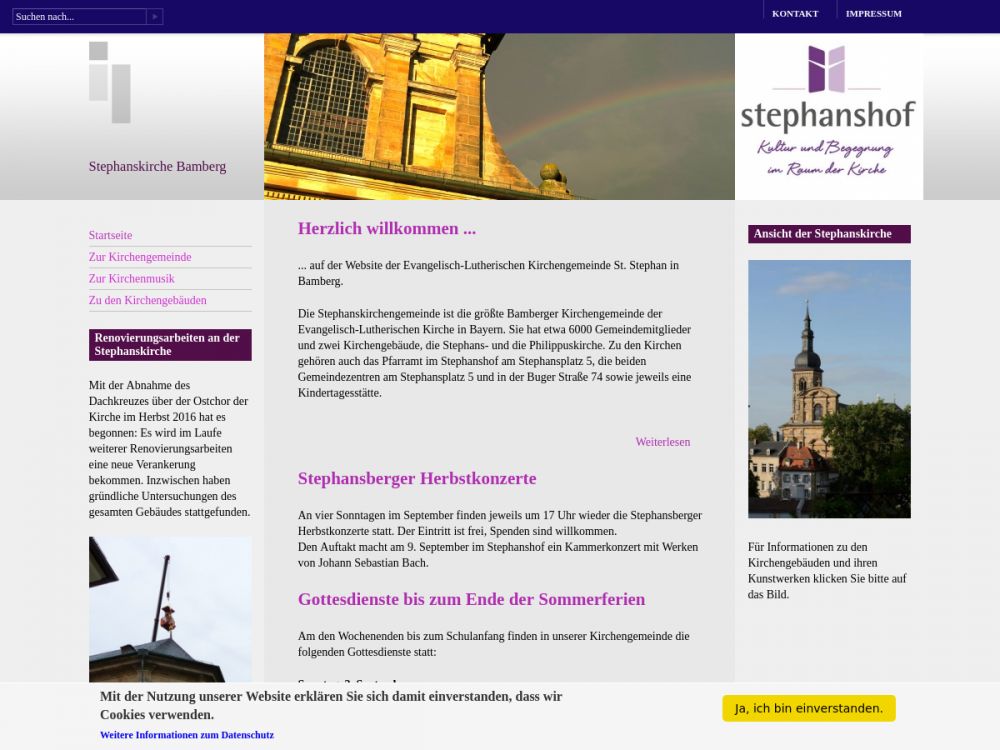Click 'Stephansberger Herbstkonzerte' heading
Screen dimensions: 1000x750
tap(417, 479)
